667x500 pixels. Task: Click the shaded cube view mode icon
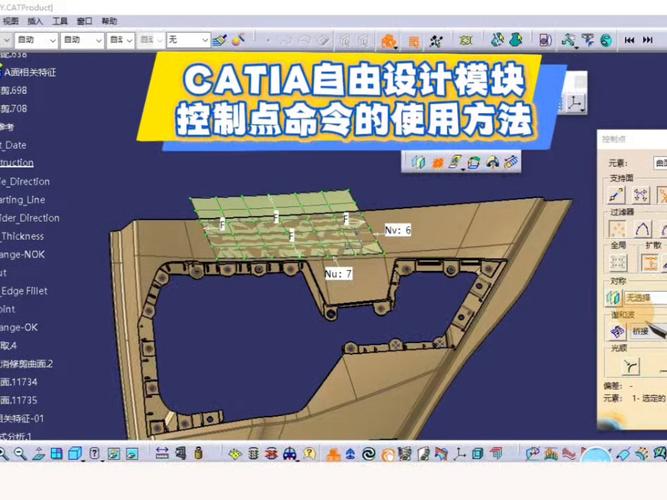[75, 454]
